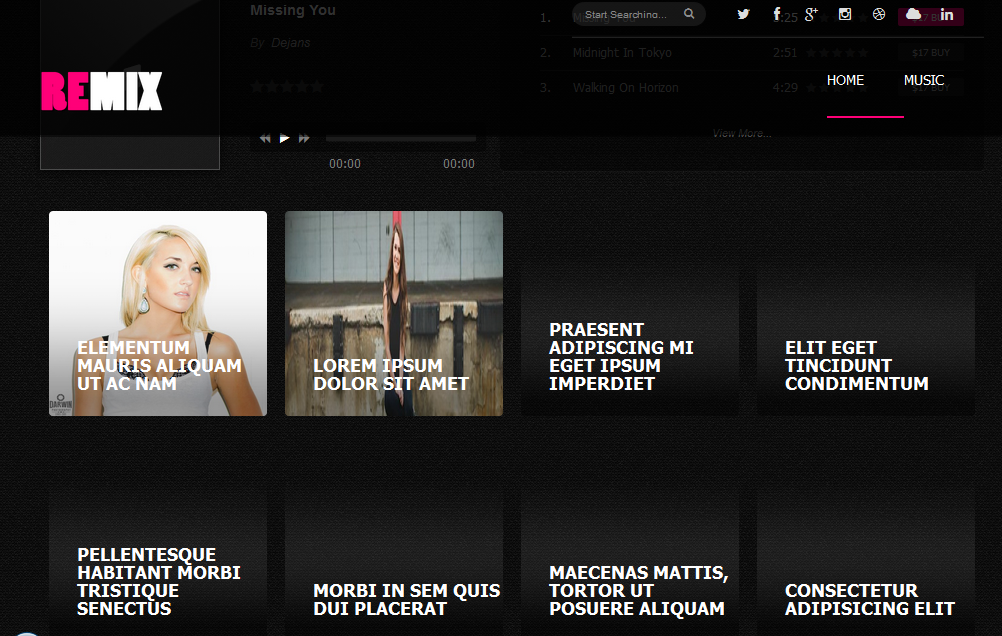Open Lorem Ipsum Dolor Sit Amet card

pyautogui.click(x=394, y=313)
